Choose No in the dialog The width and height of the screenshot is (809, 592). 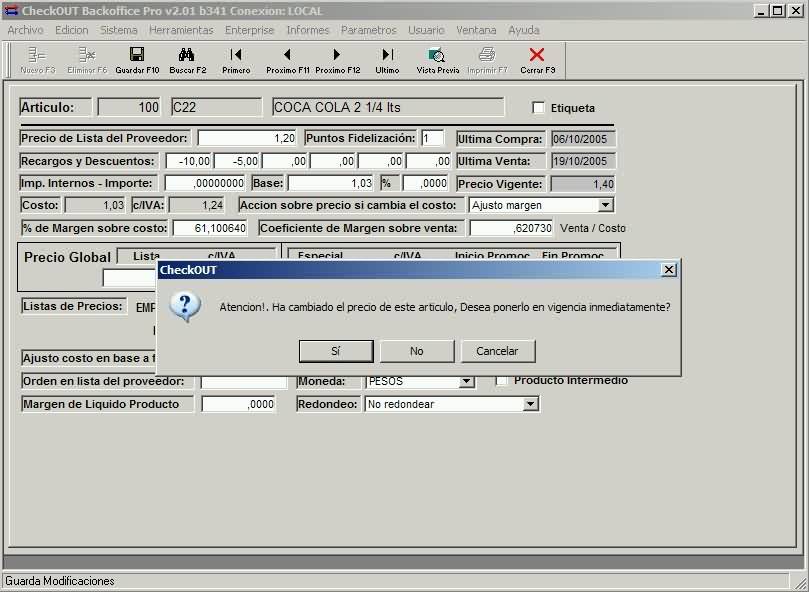(417, 351)
